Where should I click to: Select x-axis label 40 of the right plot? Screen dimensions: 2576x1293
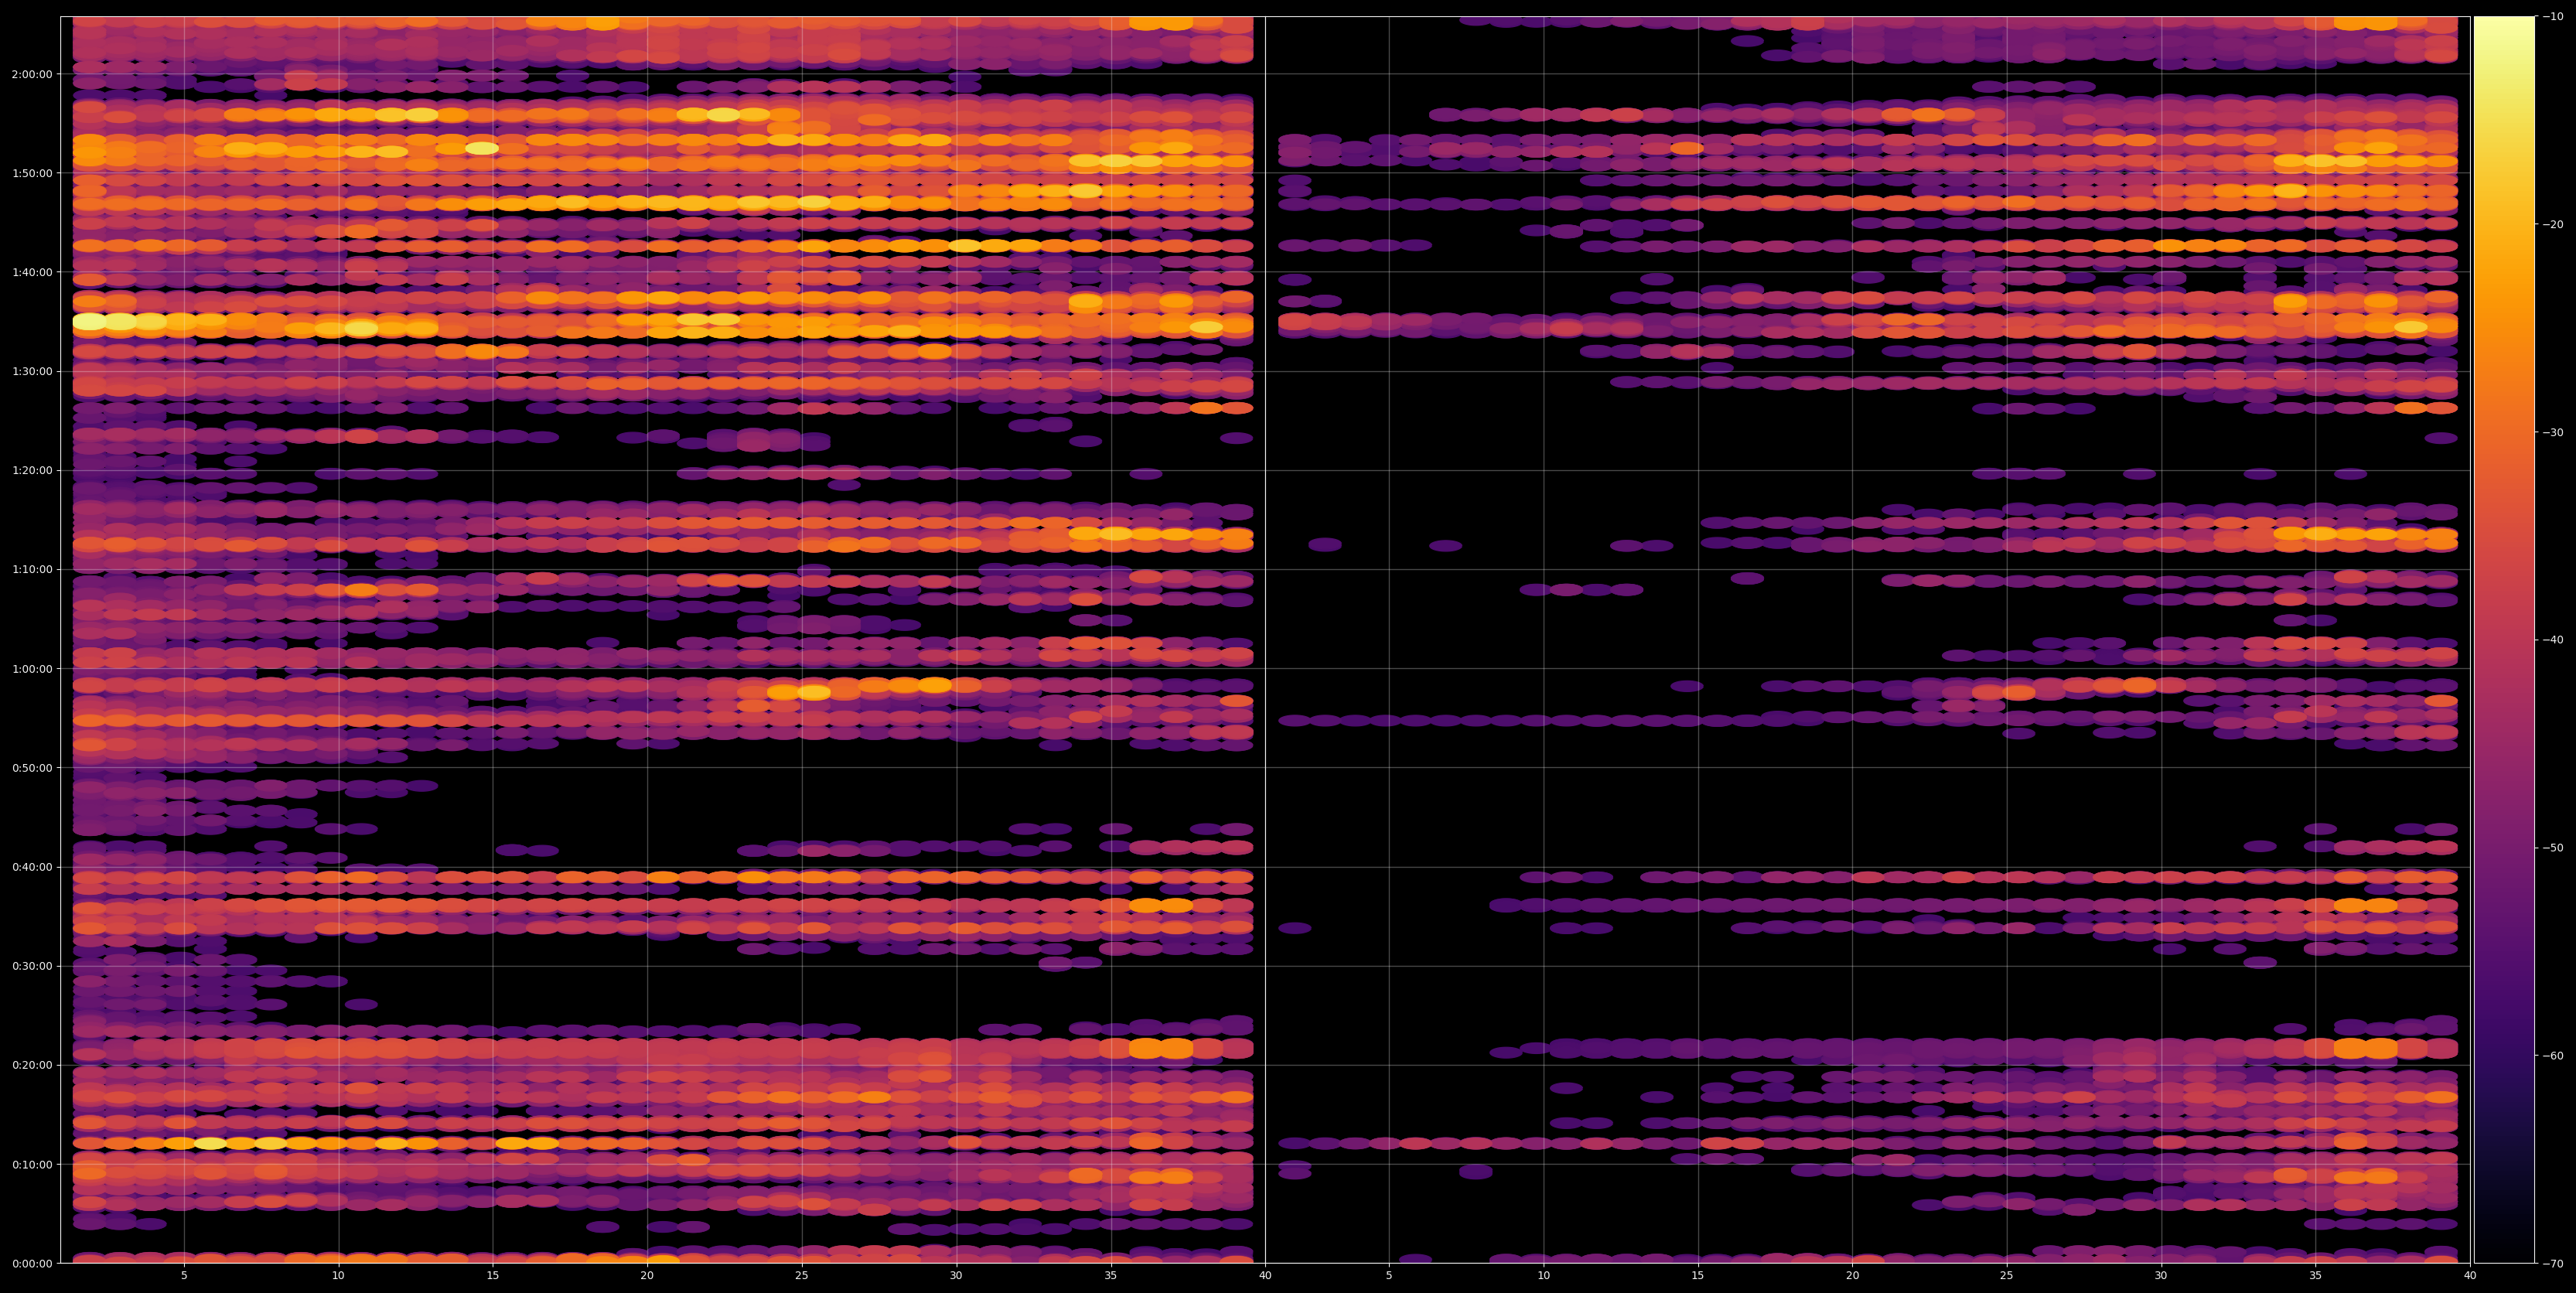(x=2470, y=1276)
